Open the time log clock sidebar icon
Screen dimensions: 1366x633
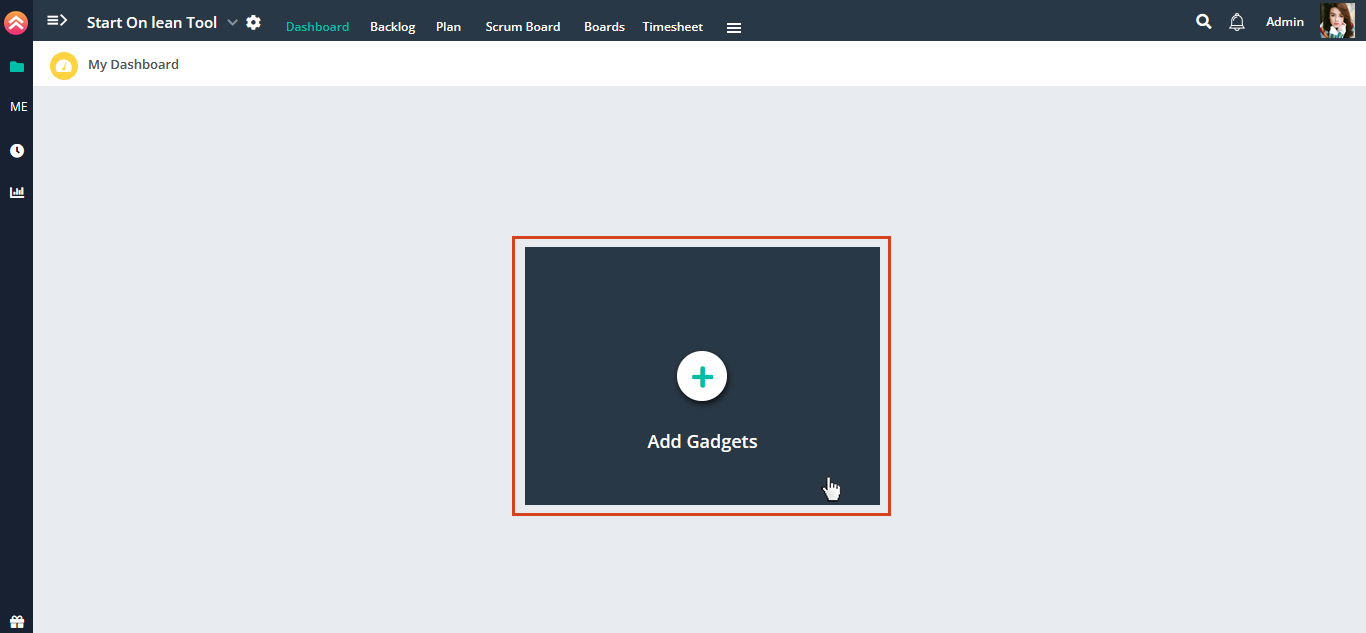(17, 151)
